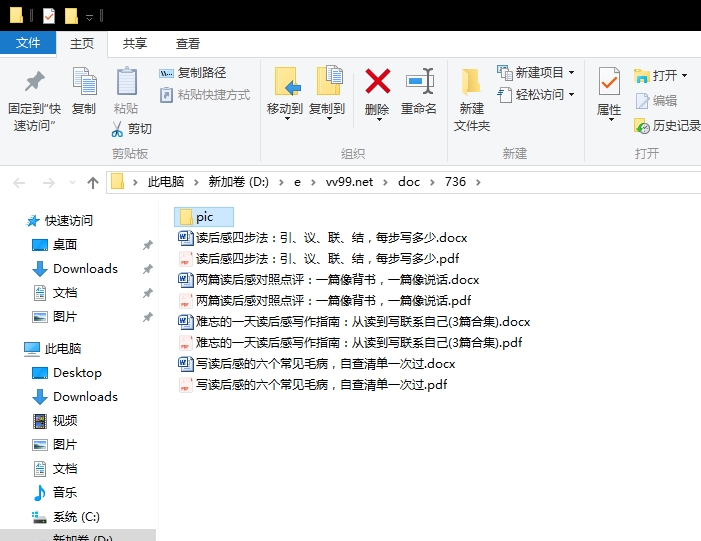Screen dimensions: 701x541
Task: Select the pic folder
Action: [x=204, y=217]
